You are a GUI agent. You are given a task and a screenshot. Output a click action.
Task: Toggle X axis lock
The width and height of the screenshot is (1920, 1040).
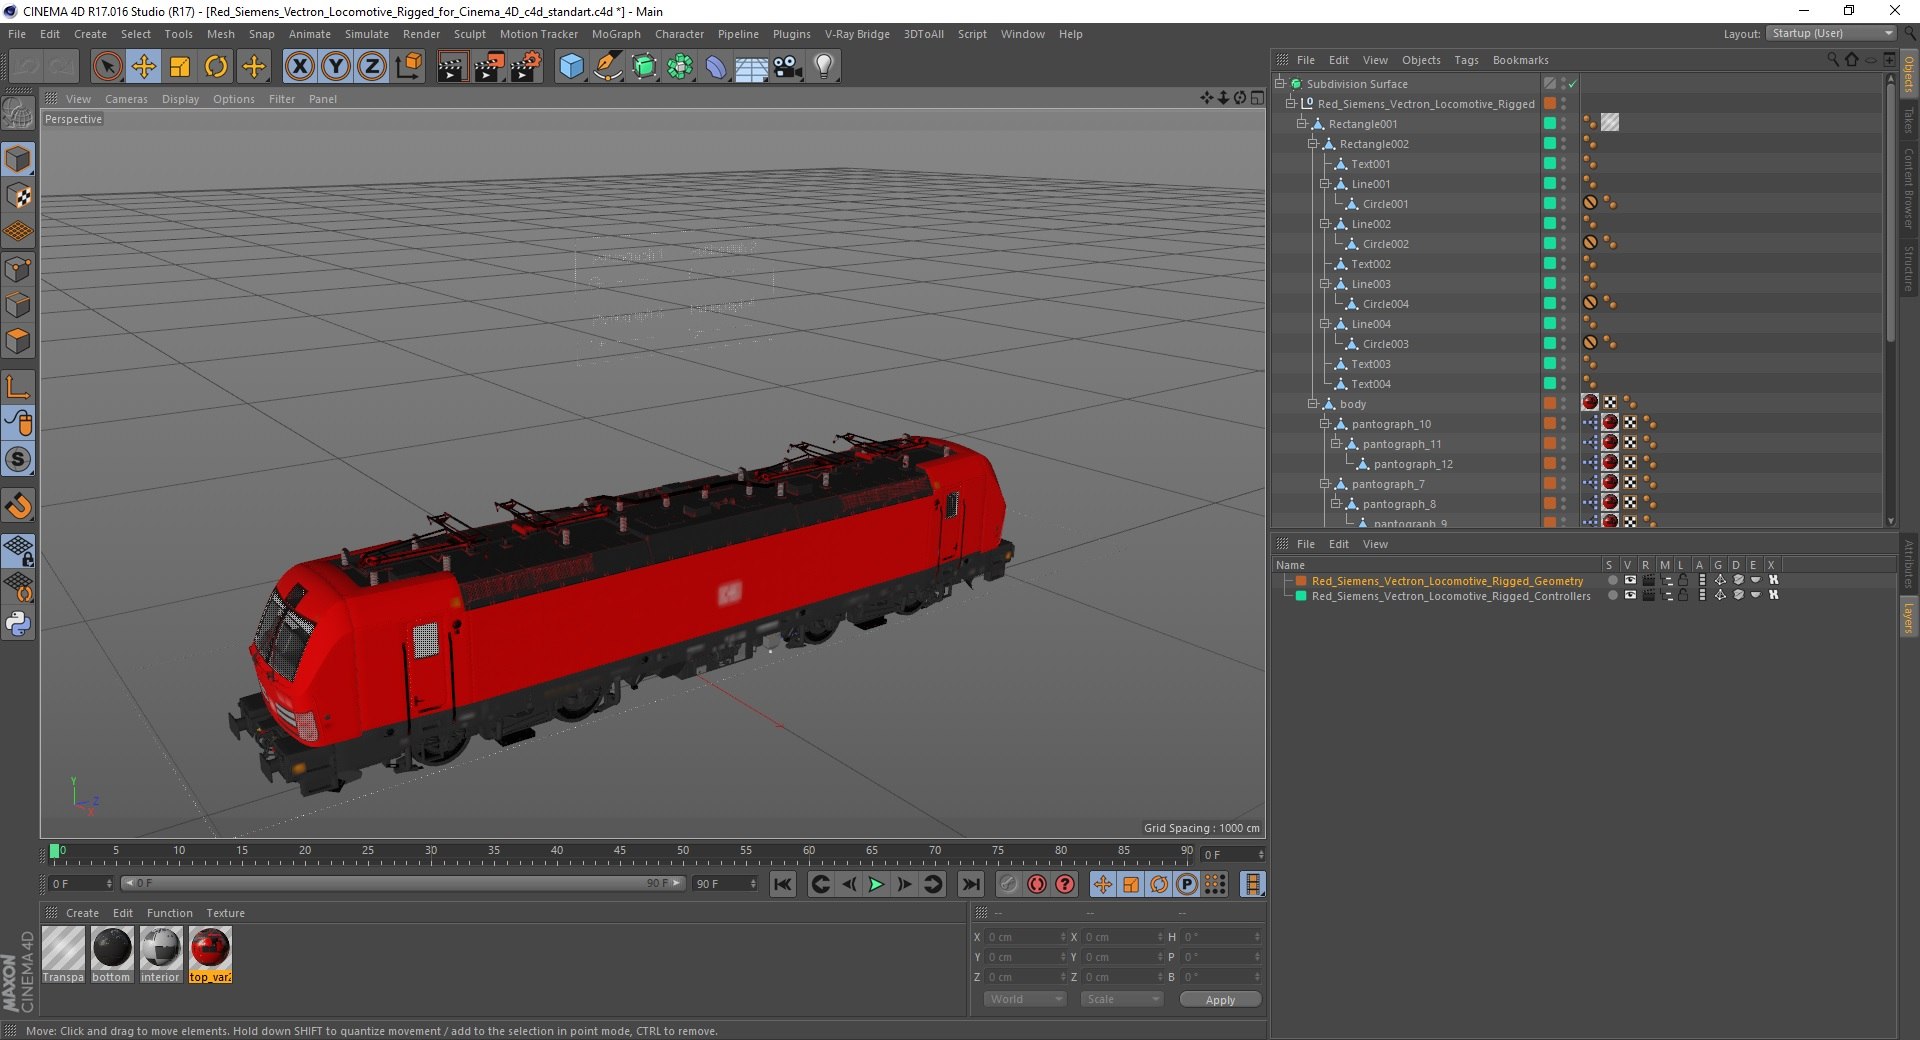click(x=299, y=67)
